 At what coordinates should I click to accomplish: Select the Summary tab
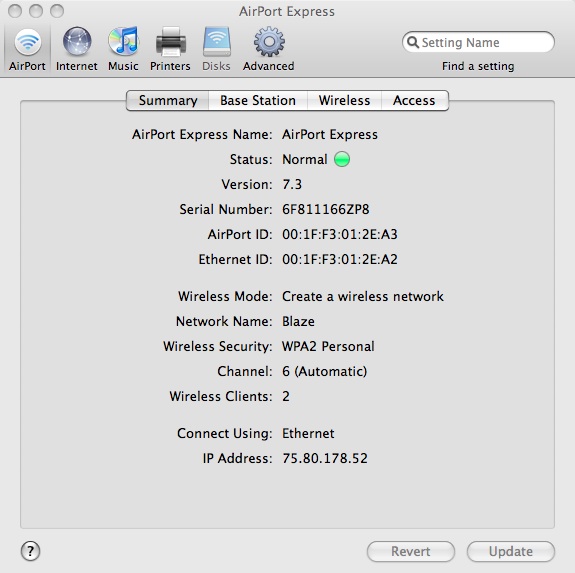click(x=168, y=100)
